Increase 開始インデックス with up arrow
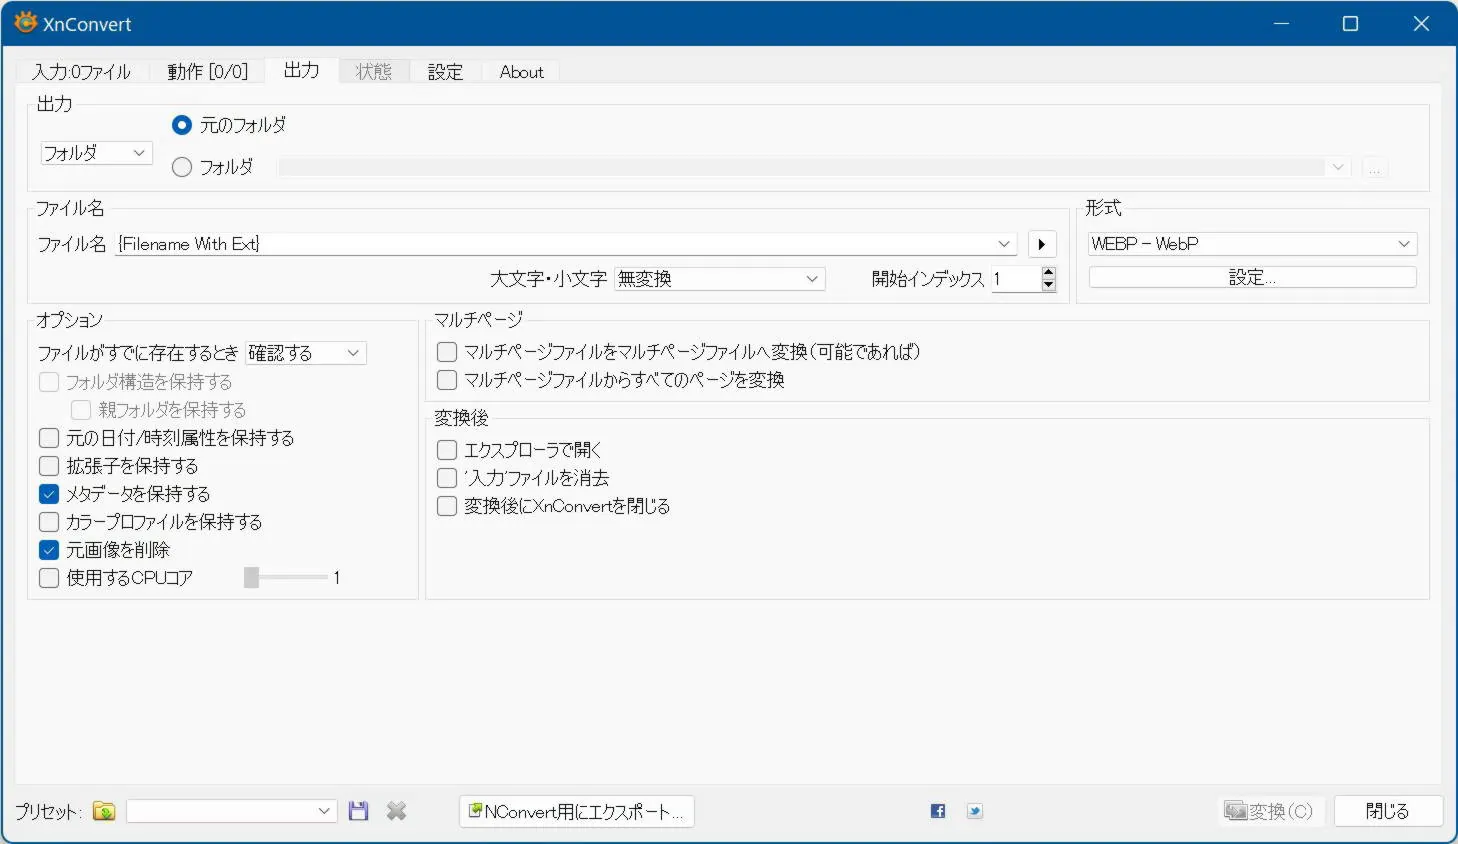The image size is (1458, 844). [x=1048, y=273]
